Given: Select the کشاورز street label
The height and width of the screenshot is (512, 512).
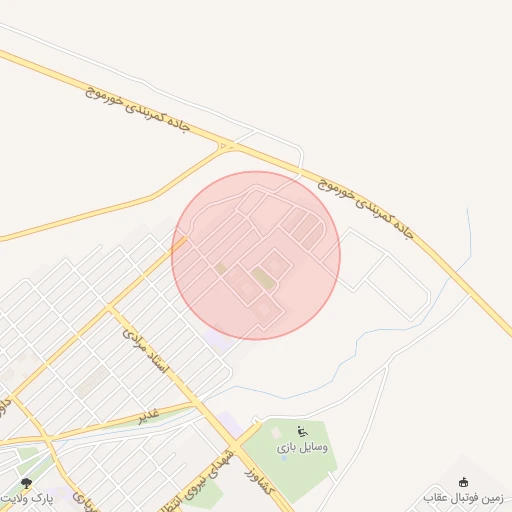Looking at the screenshot, I should coord(260,481).
